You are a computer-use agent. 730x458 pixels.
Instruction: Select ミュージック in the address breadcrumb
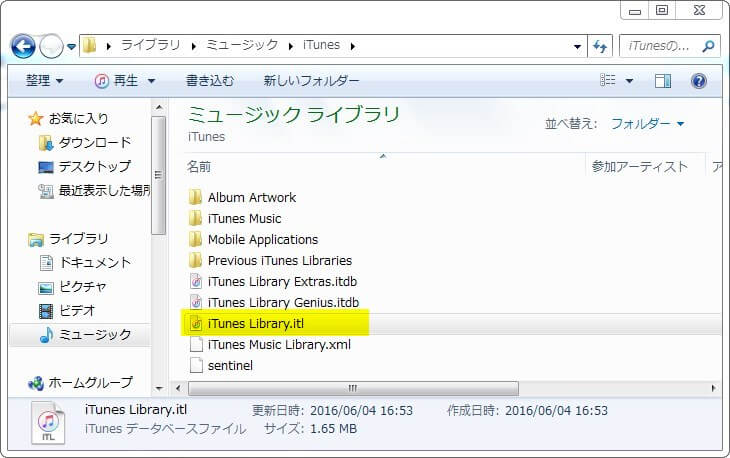(242, 45)
